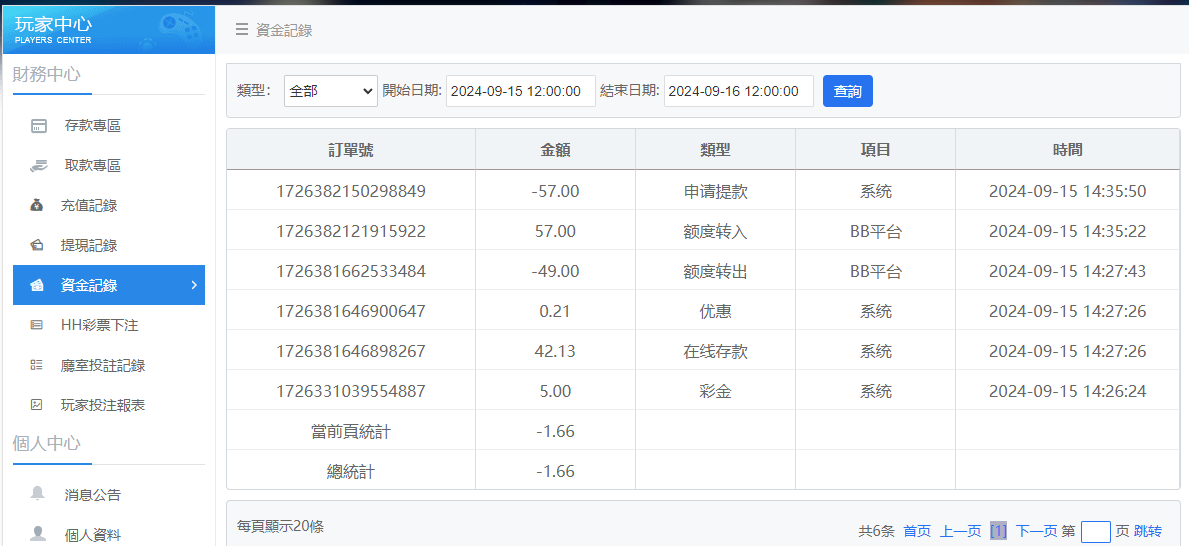This screenshot has height=546, width=1189.
Task: Click the 結束日期 date field
Action: [x=738, y=91]
